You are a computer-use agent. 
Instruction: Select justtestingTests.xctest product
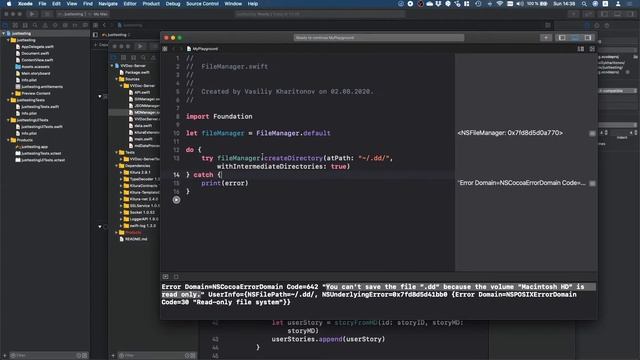pyautogui.click(x=41, y=153)
